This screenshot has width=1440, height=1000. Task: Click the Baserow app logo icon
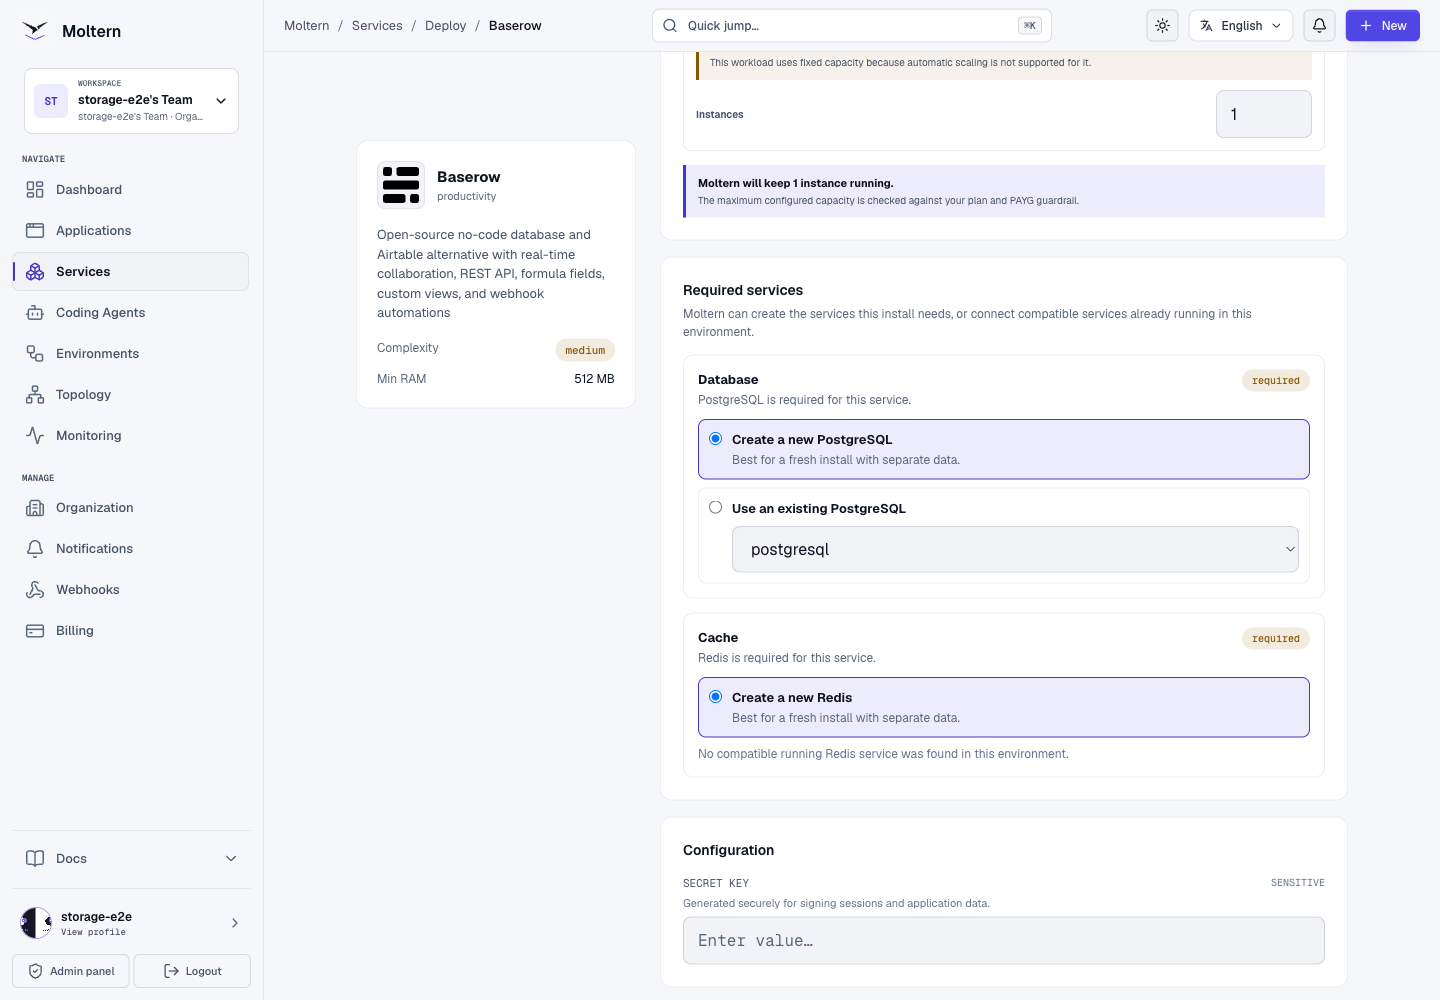click(x=401, y=185)
